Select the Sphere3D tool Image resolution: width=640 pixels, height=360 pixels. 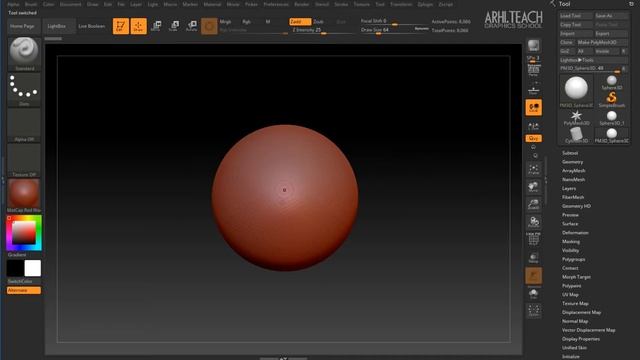coord(611,82)
